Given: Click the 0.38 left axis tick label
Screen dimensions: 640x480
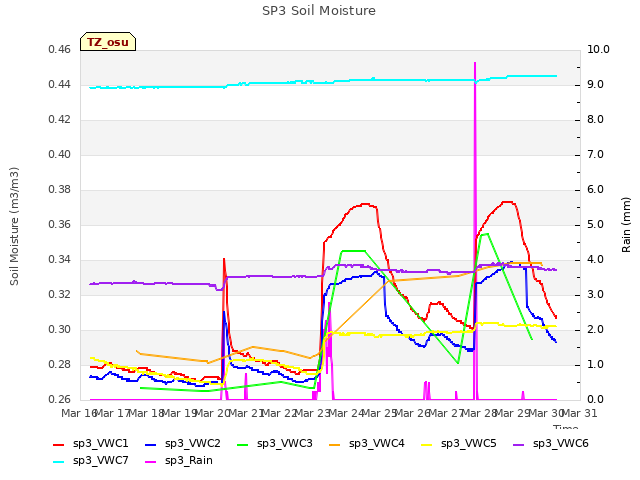Looking at the screenshot, I should click(x=60, y=190).
